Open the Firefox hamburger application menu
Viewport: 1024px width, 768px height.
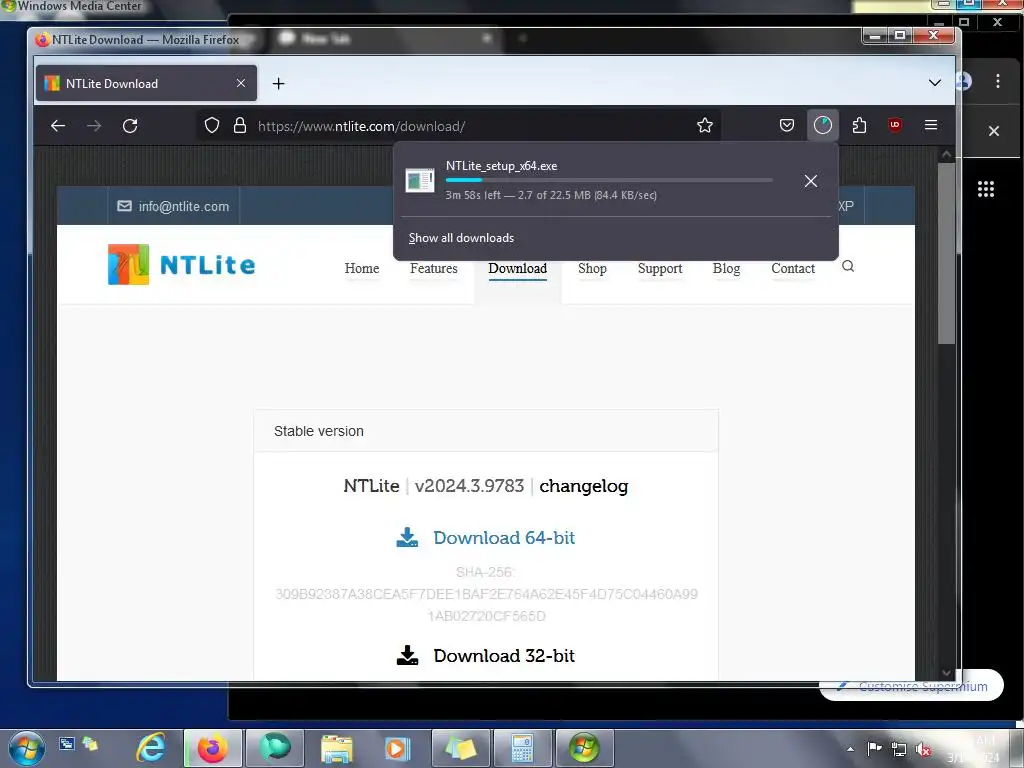point(931,125)
